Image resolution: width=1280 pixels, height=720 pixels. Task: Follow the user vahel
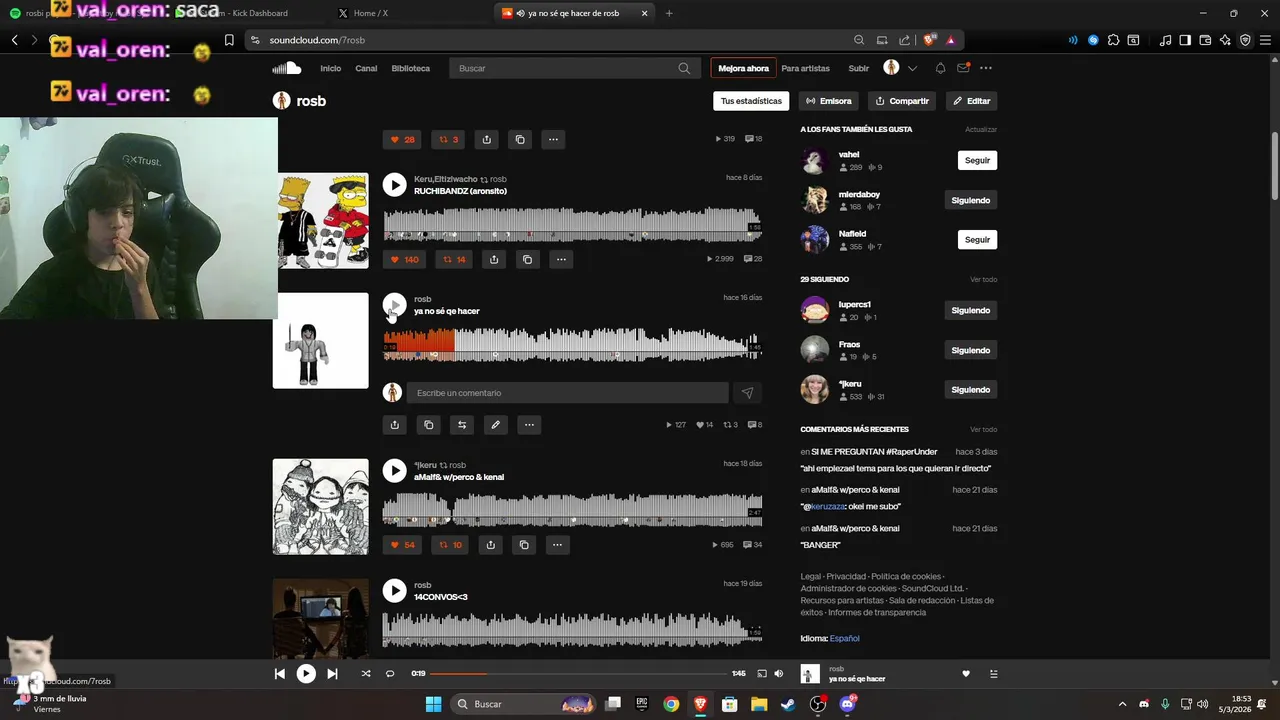coord(977,160)
